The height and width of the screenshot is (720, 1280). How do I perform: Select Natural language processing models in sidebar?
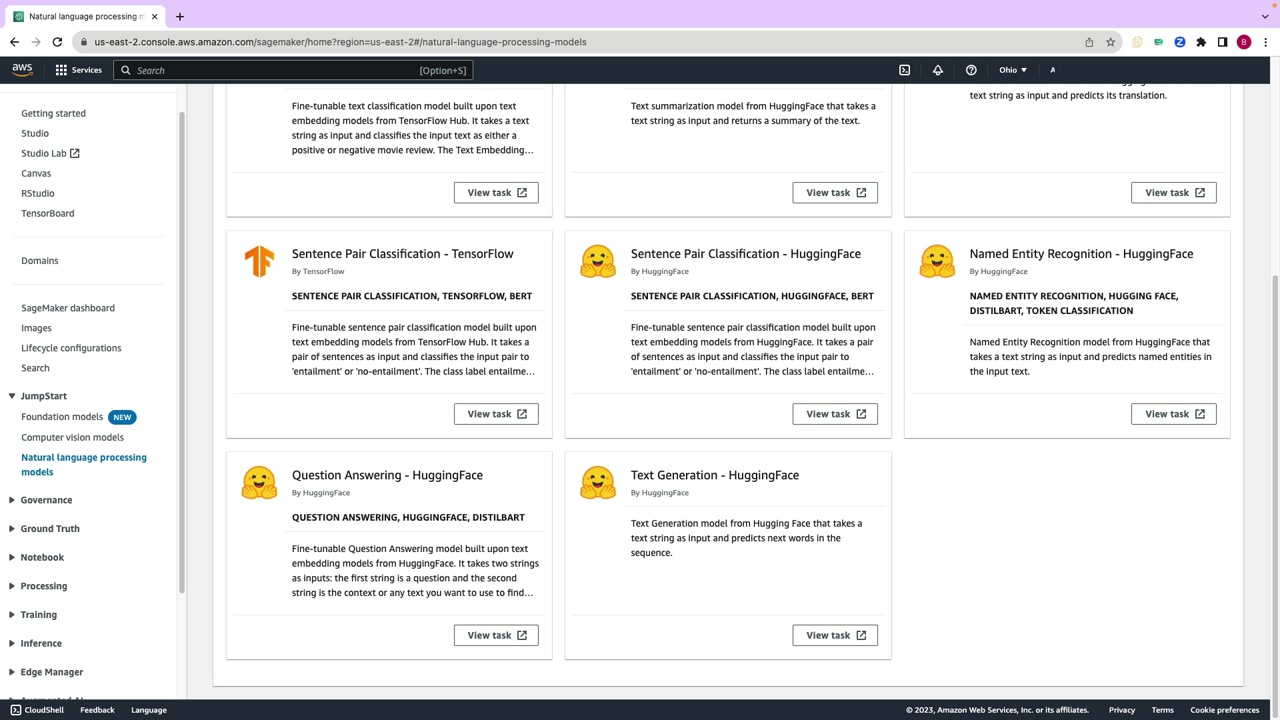tap(84, 465)
